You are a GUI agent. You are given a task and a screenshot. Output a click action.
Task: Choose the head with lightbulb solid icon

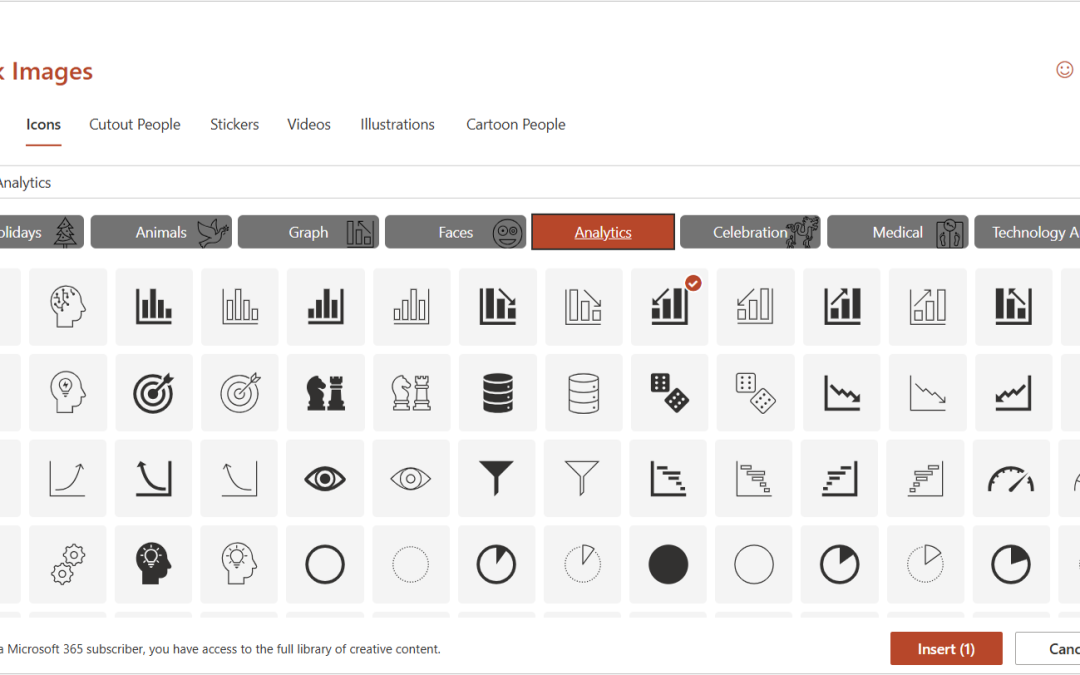coord(153,565)
